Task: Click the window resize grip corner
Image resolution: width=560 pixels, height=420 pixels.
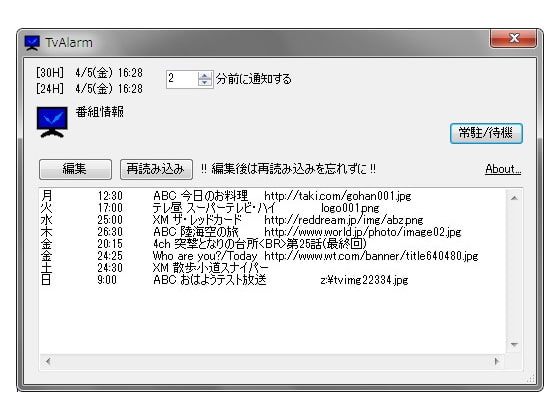Action: [x=531, y=379]
